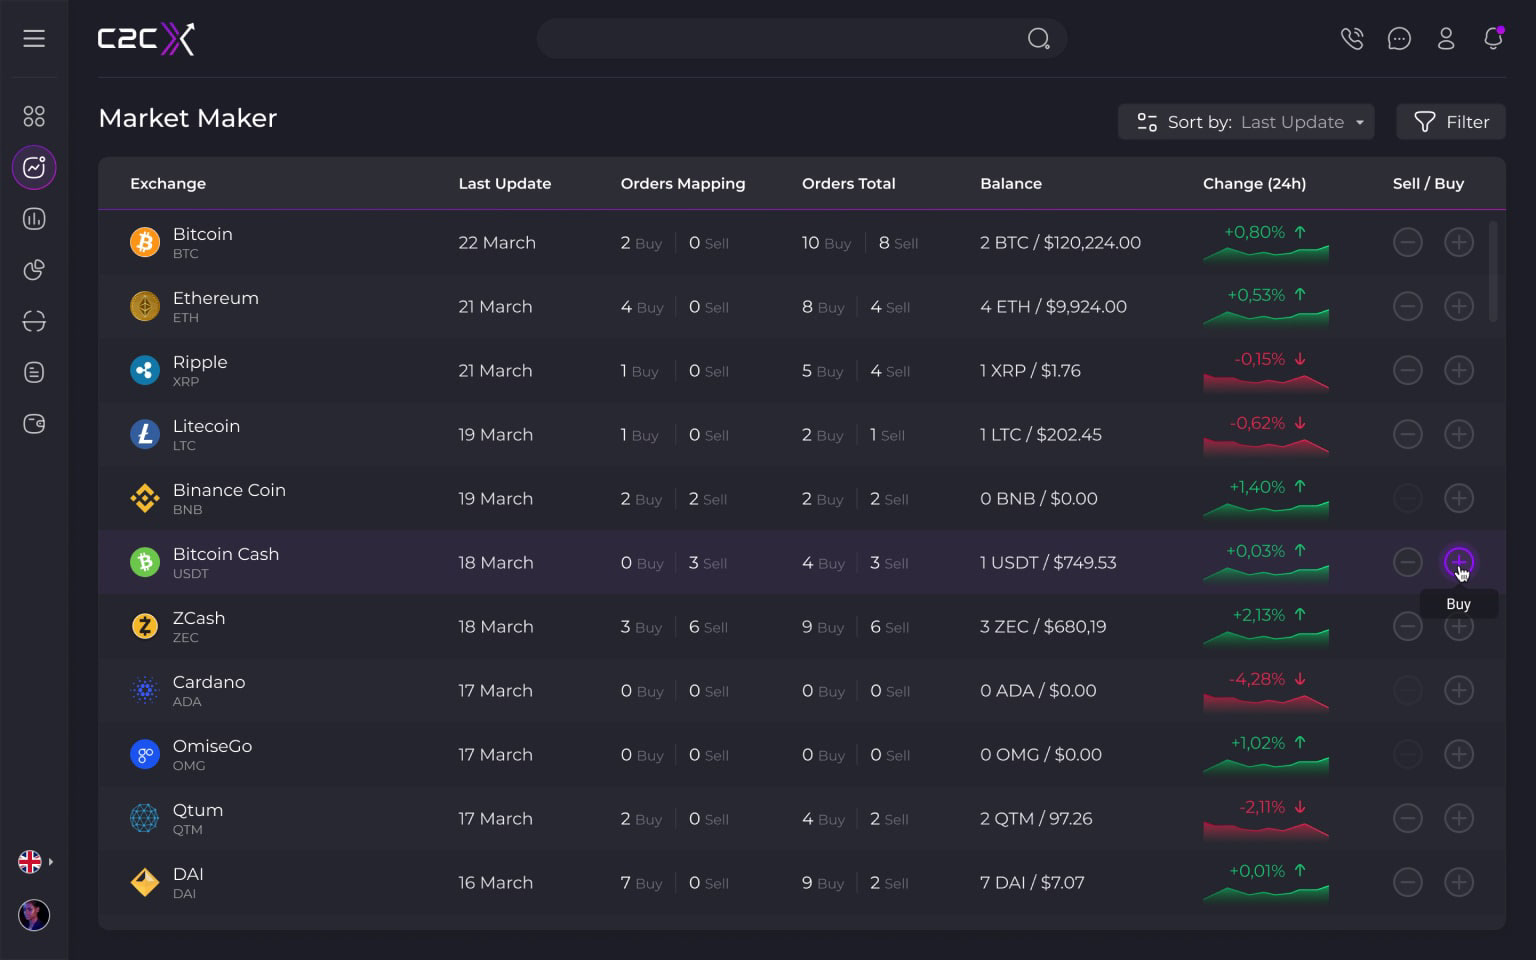1536x960 pixels.
Task: Click the Last Update column header
Action: [x=504, y=184]
